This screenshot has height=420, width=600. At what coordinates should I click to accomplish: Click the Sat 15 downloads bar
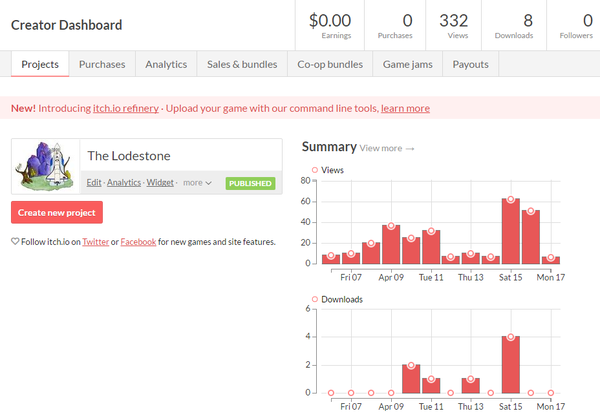tap(511, 364)
